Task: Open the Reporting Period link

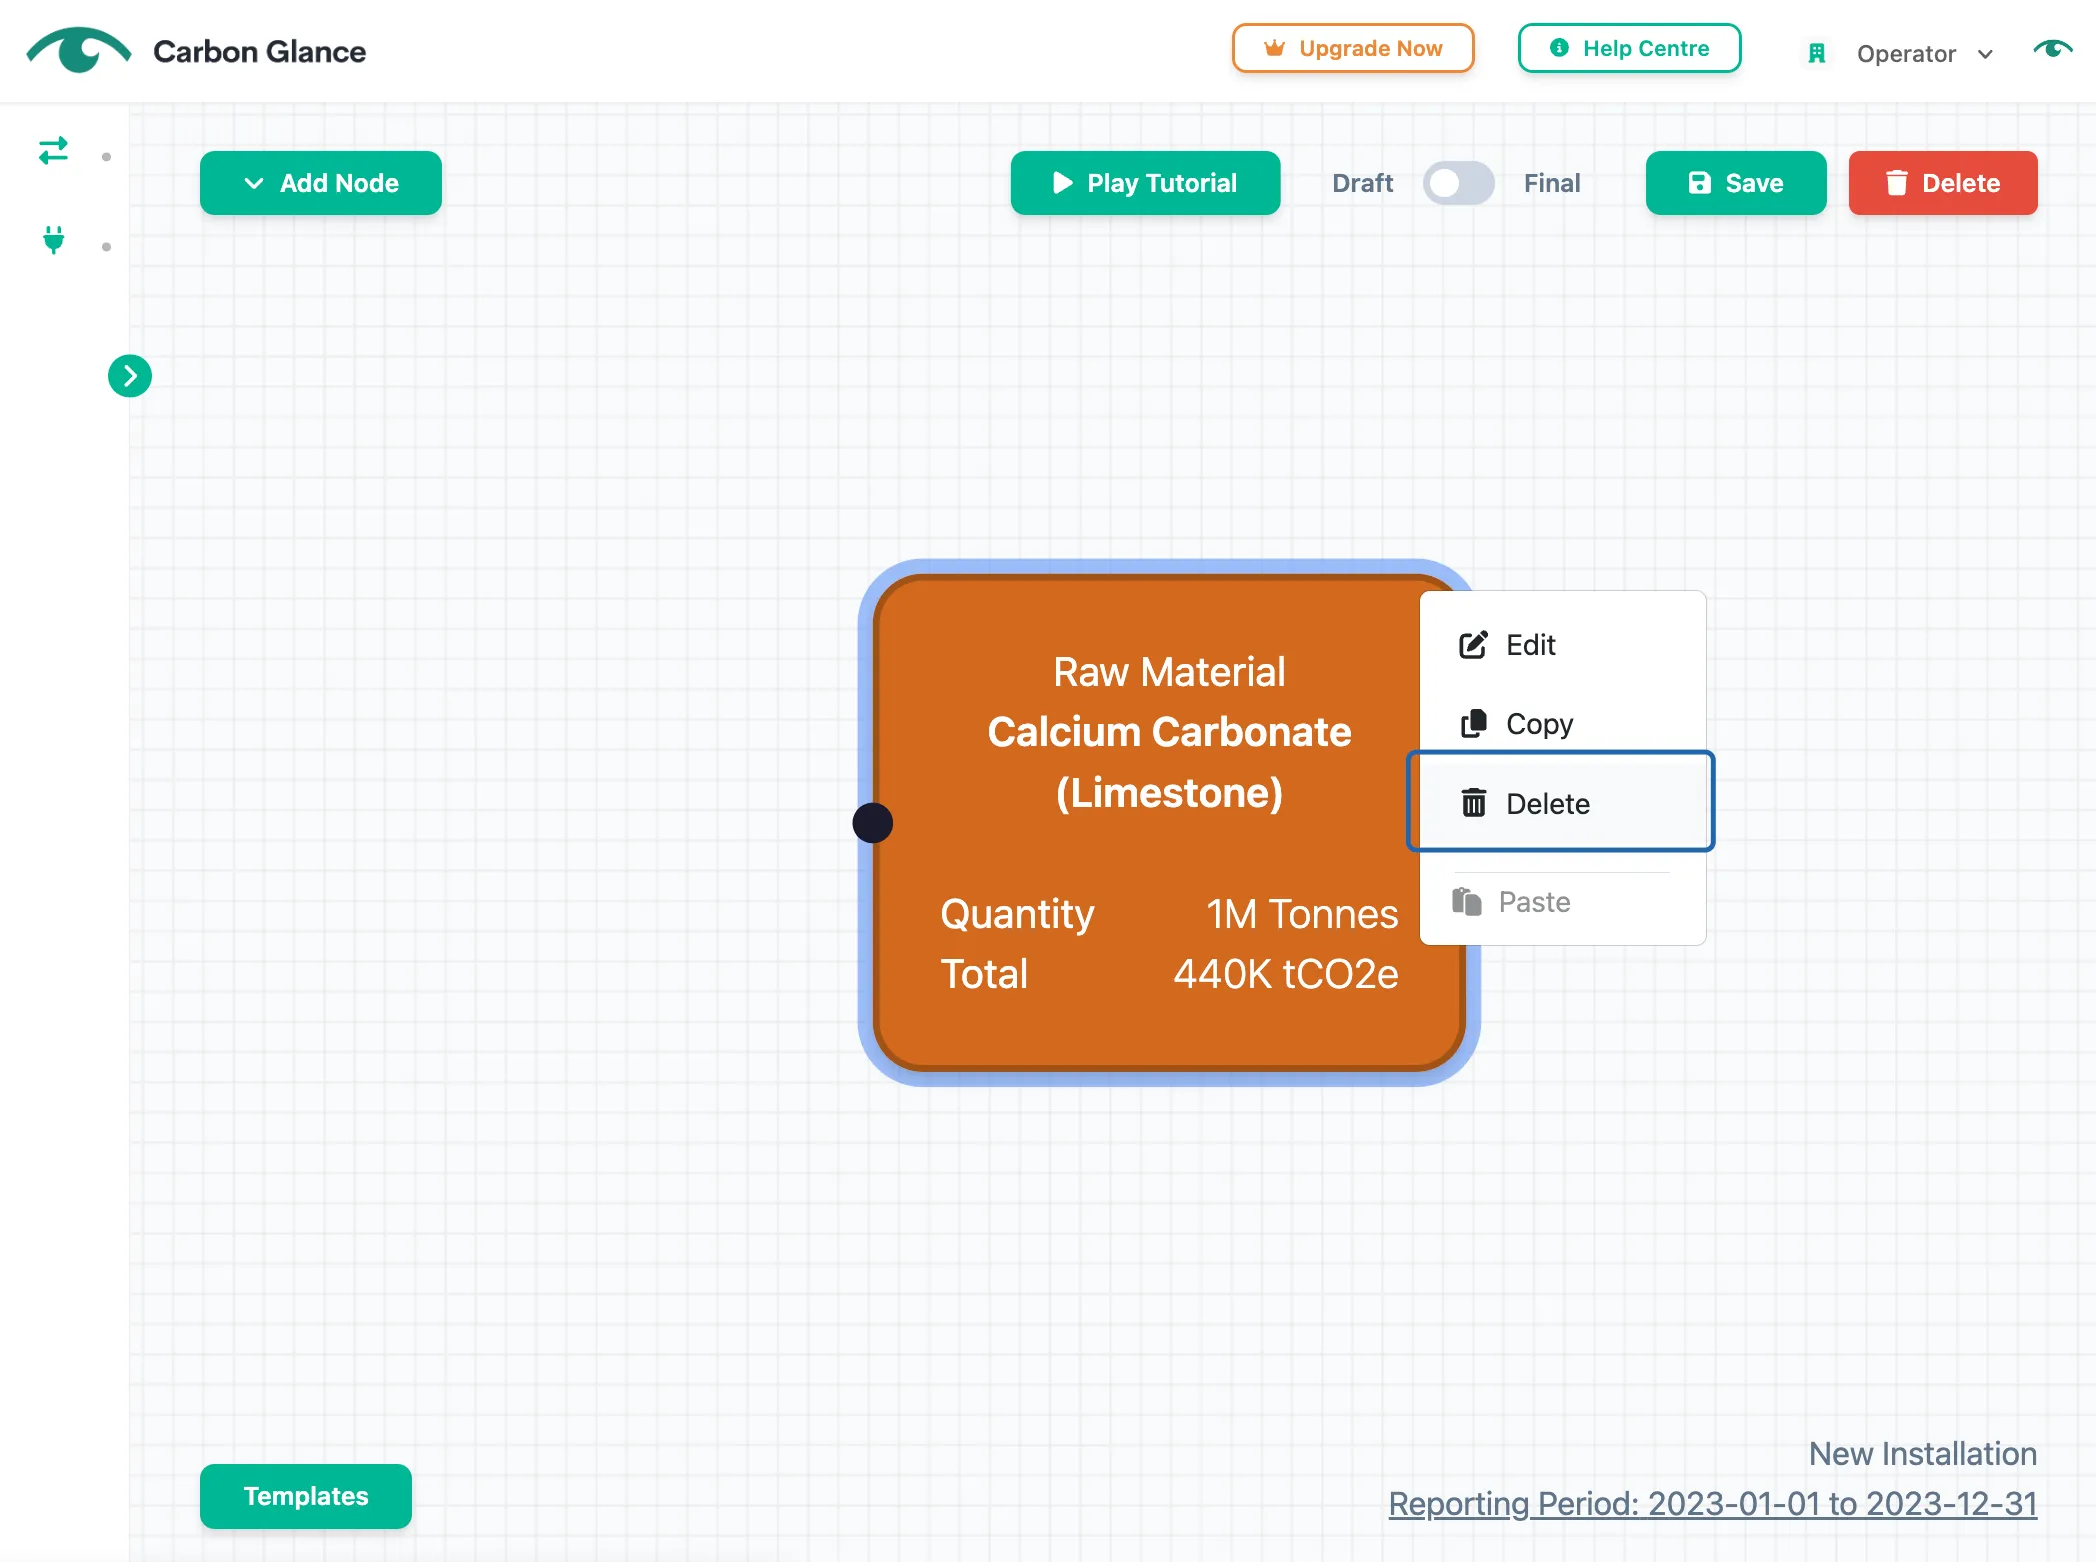Action: (1712, 1504)
